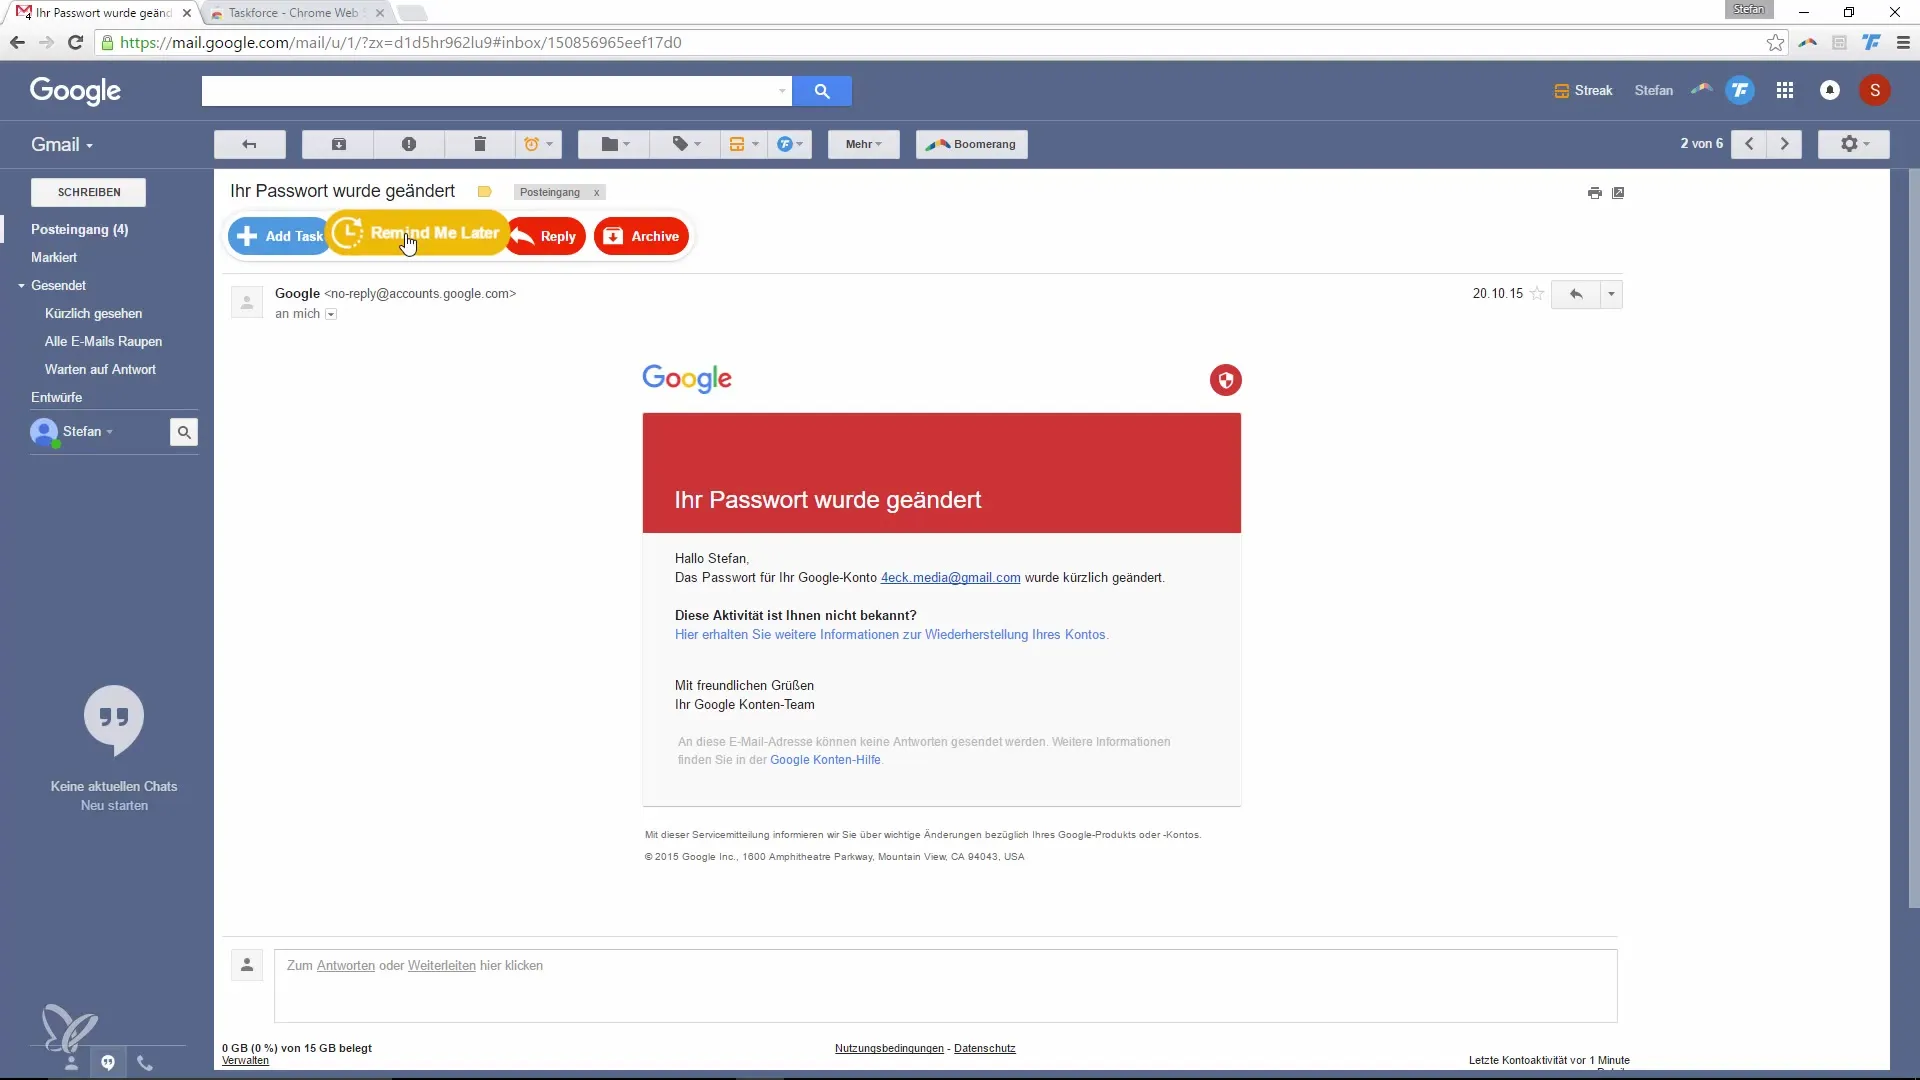Viewport: 1920px width, 1080px height.
Task: Click Antworten in the reply box
Action: [345, 966]
